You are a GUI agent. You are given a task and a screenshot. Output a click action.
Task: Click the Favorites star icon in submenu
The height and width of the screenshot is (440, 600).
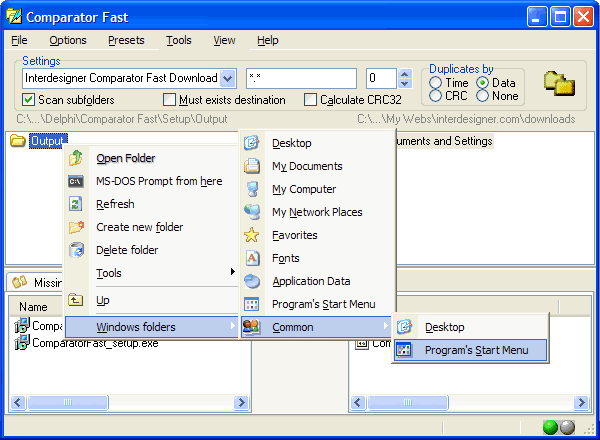click(252, 235)
